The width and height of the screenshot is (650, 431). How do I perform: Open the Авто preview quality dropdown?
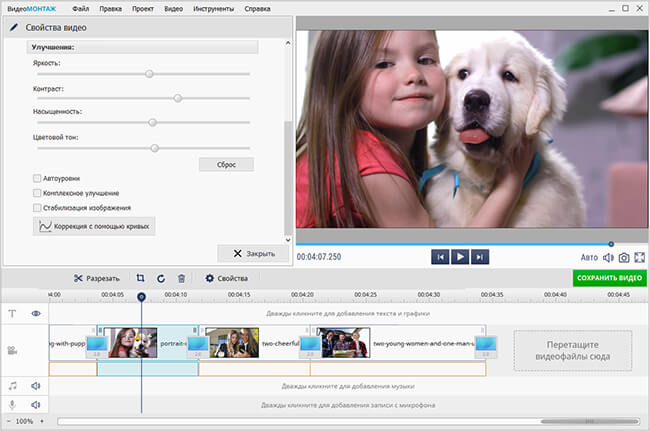click(x=589, y=257)
